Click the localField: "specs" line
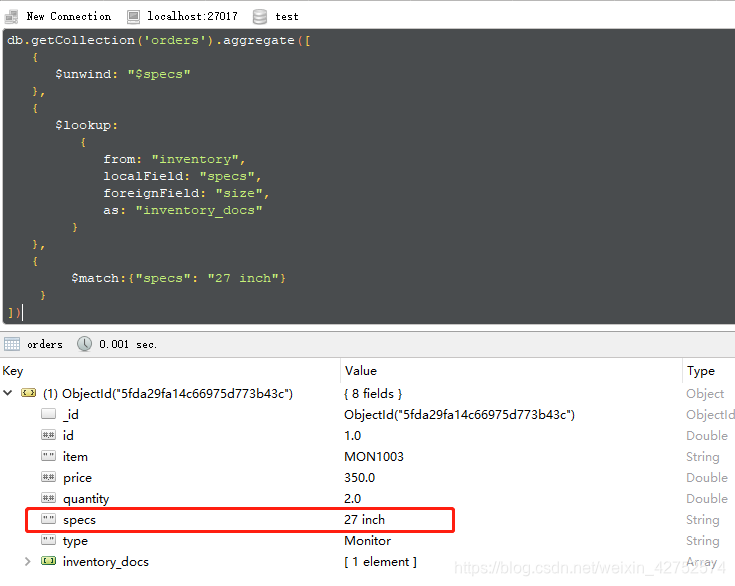Image resolution: width=735 pixels, height=586 pixels. click(182, 176)
